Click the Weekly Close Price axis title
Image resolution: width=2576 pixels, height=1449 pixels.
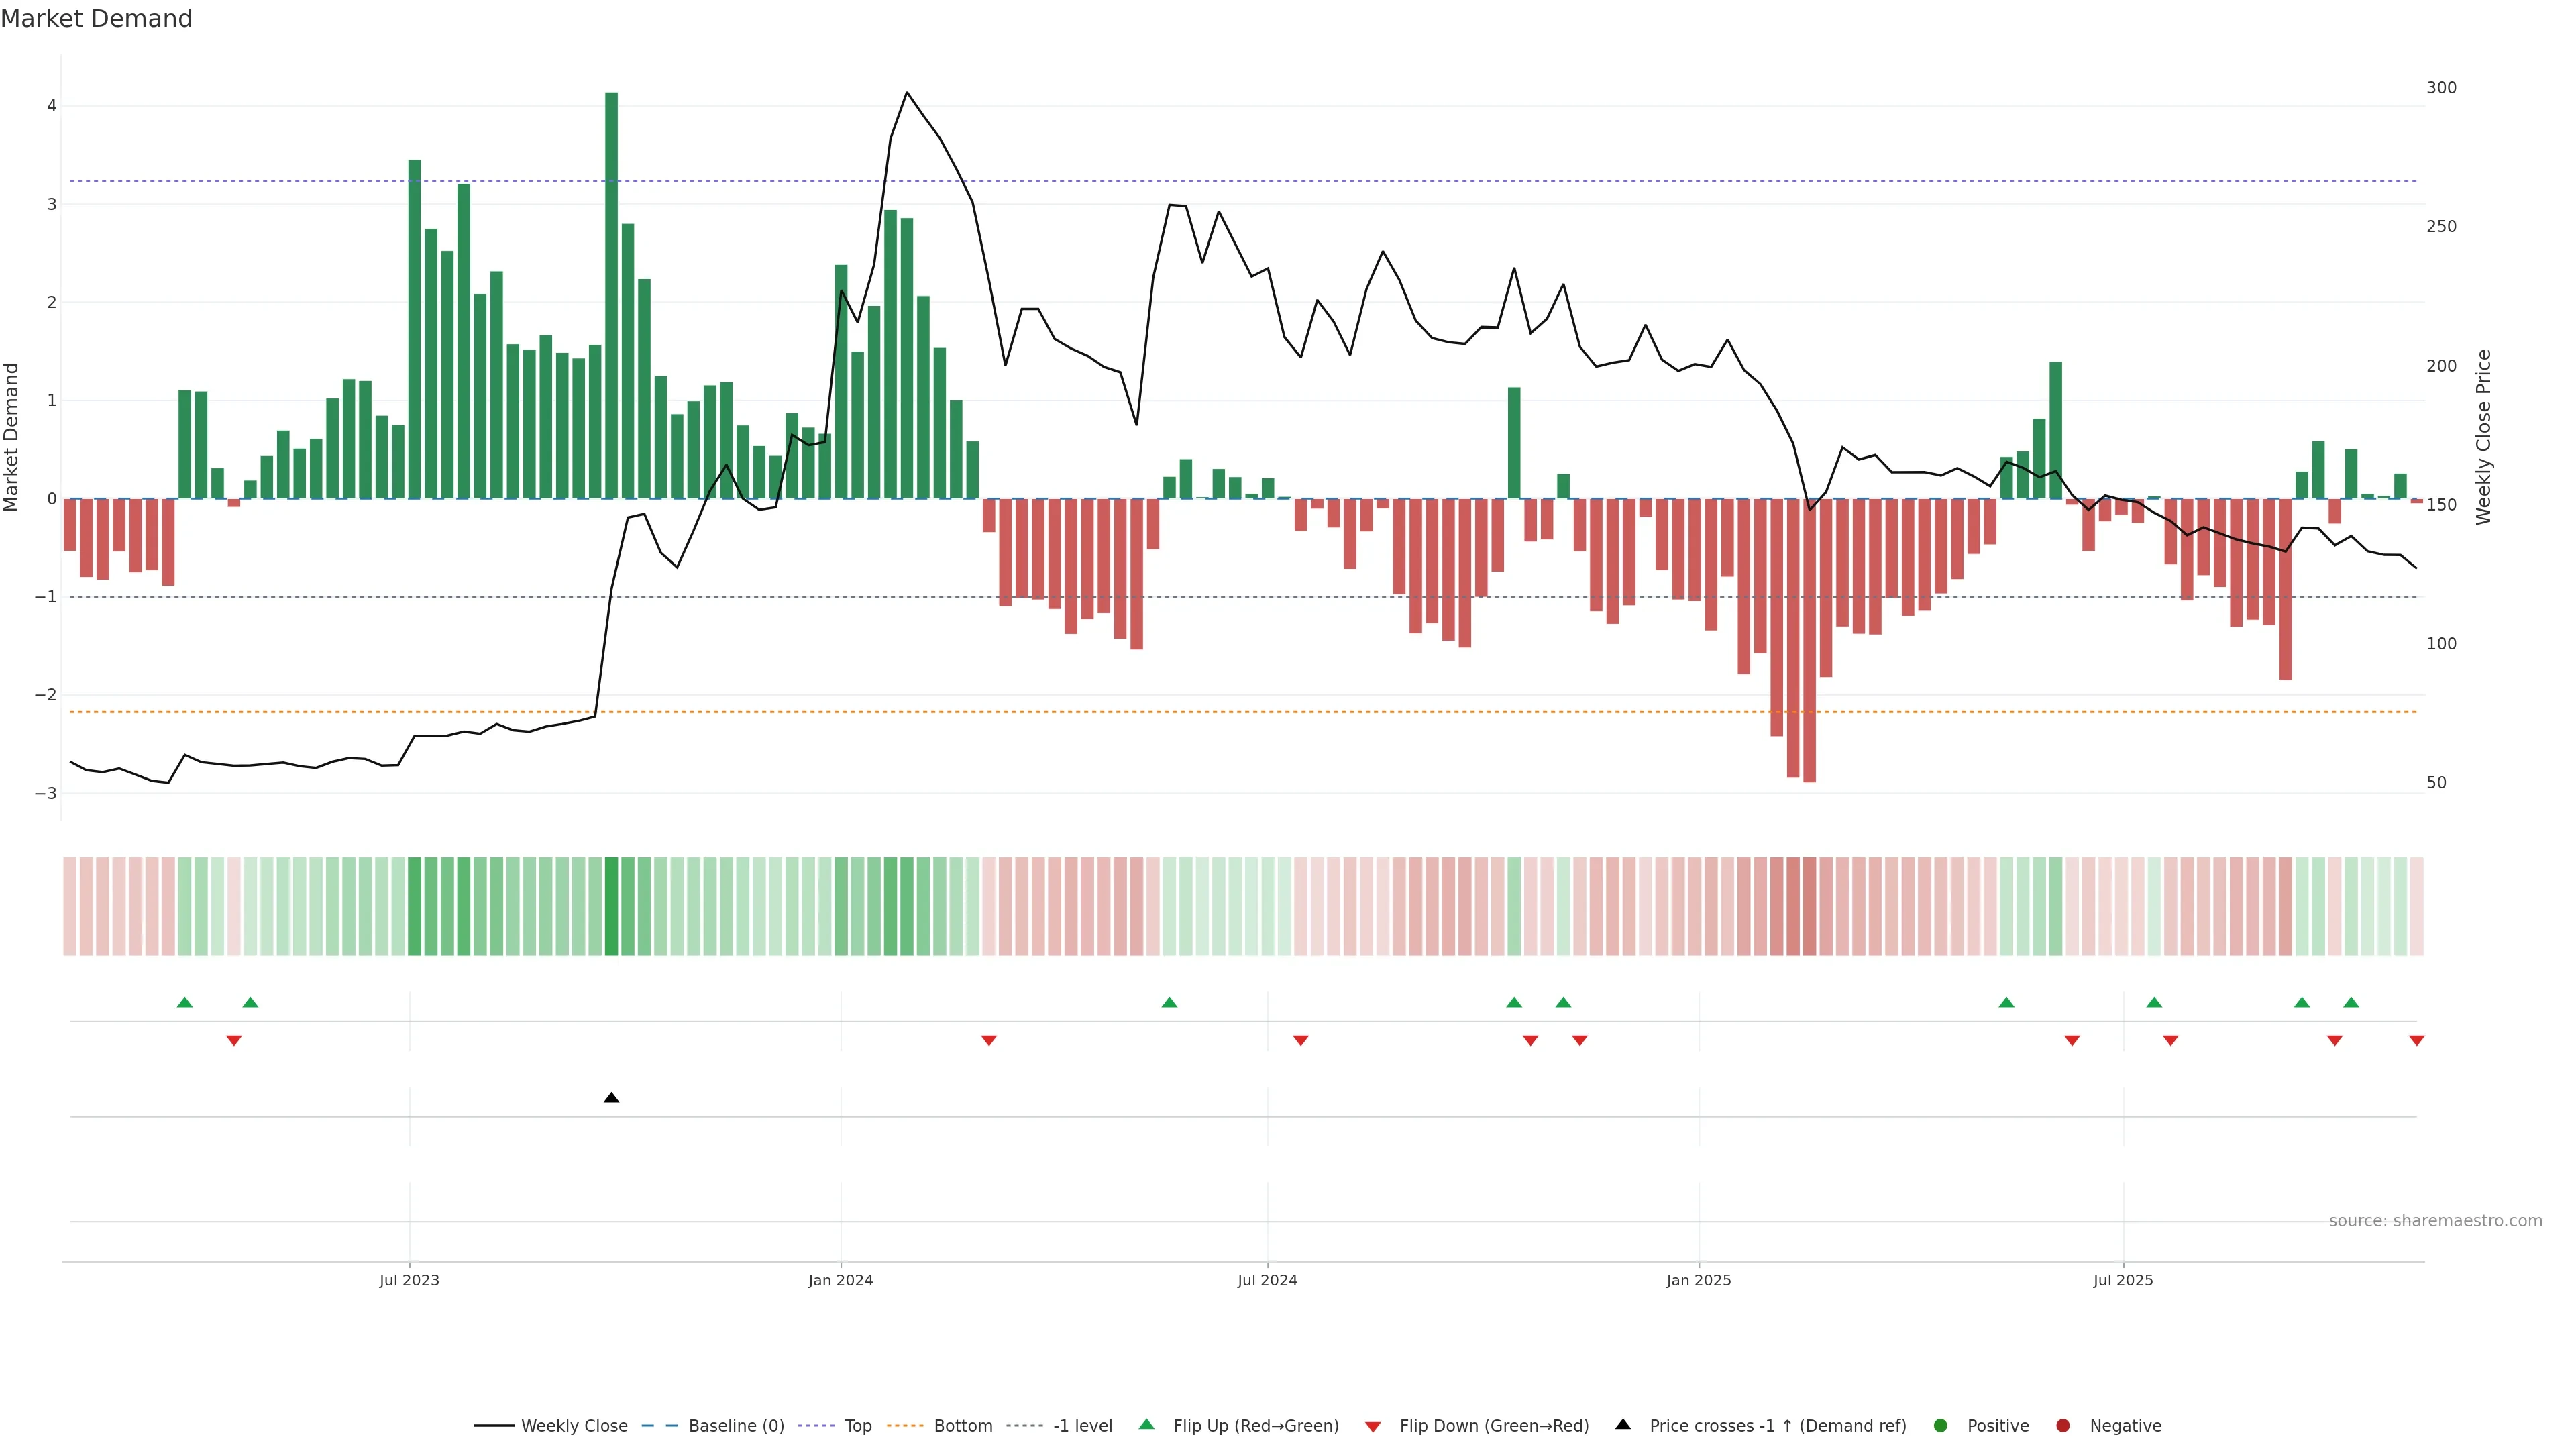pos(2484,437)
